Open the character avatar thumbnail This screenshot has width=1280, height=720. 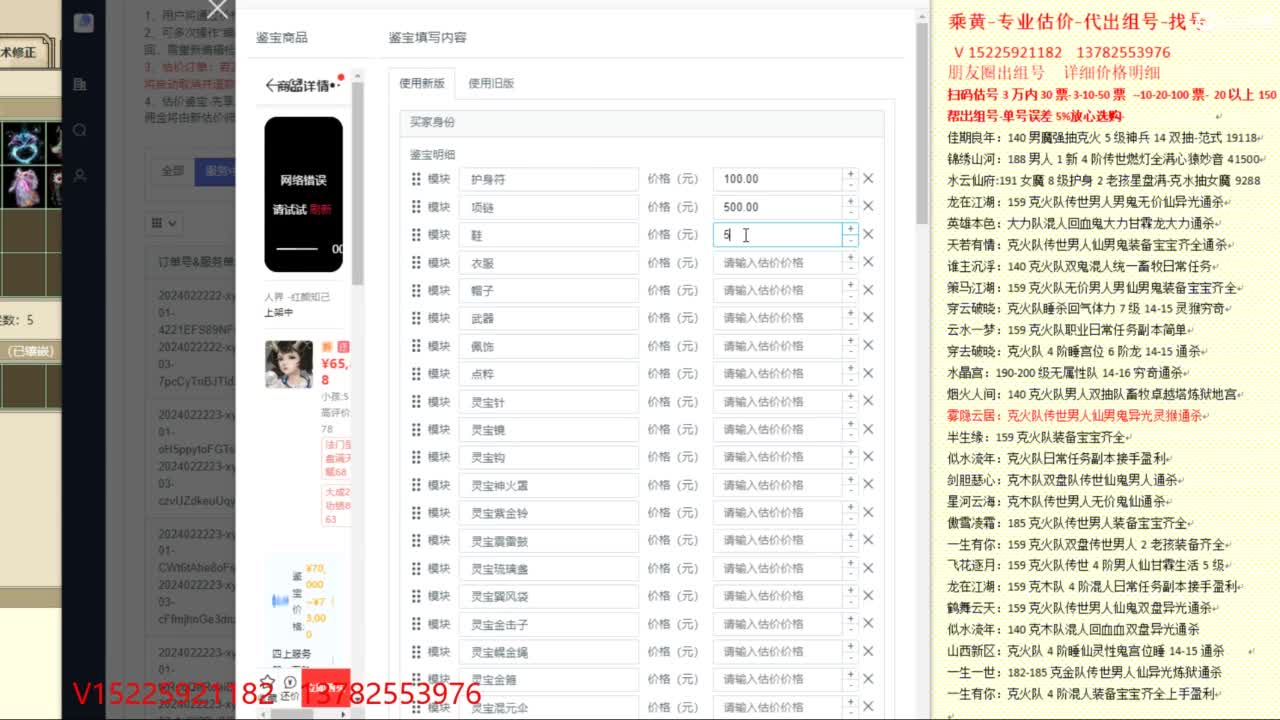pyautogui.click(x=289, y=364)
